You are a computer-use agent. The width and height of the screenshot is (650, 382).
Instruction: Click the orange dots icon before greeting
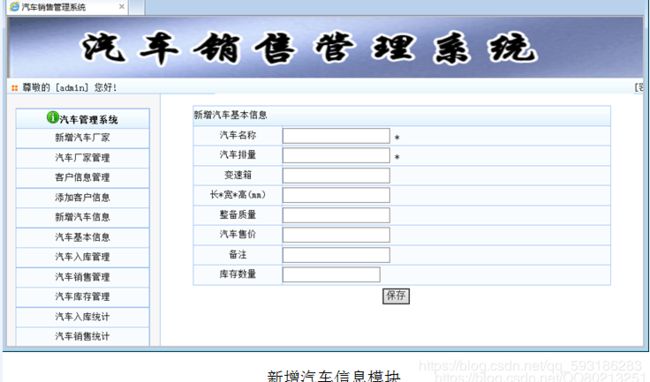[x=15, y=88]
